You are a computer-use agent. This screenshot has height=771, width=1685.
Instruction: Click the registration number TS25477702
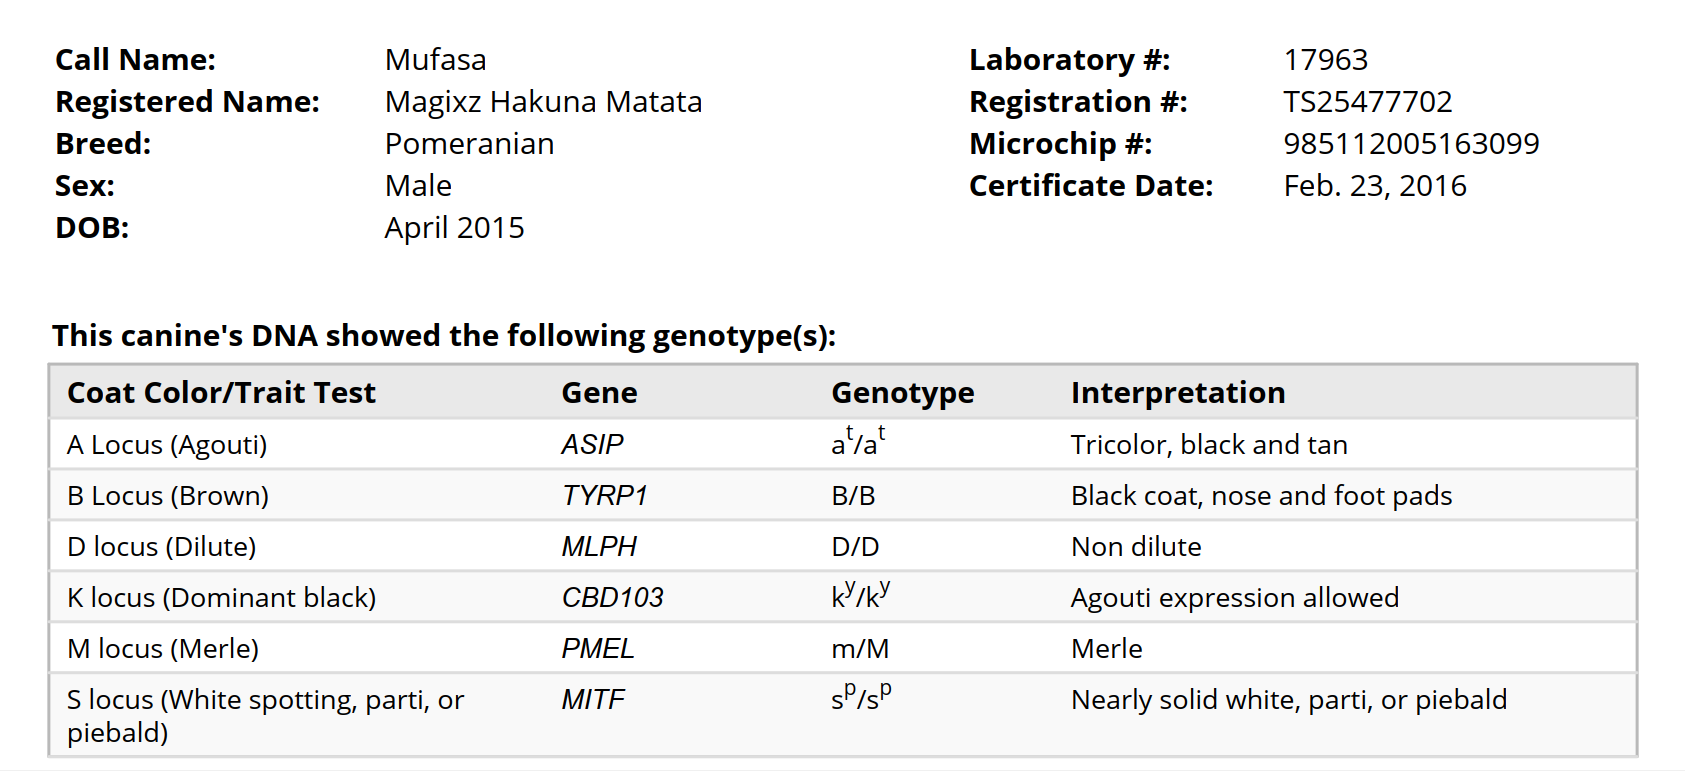click(x=1367, y=102)
